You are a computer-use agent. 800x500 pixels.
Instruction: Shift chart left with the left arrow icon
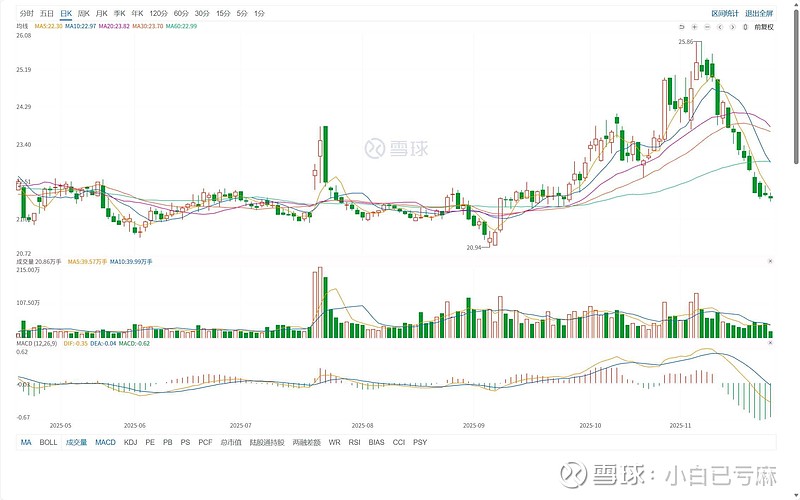(720, 27)
